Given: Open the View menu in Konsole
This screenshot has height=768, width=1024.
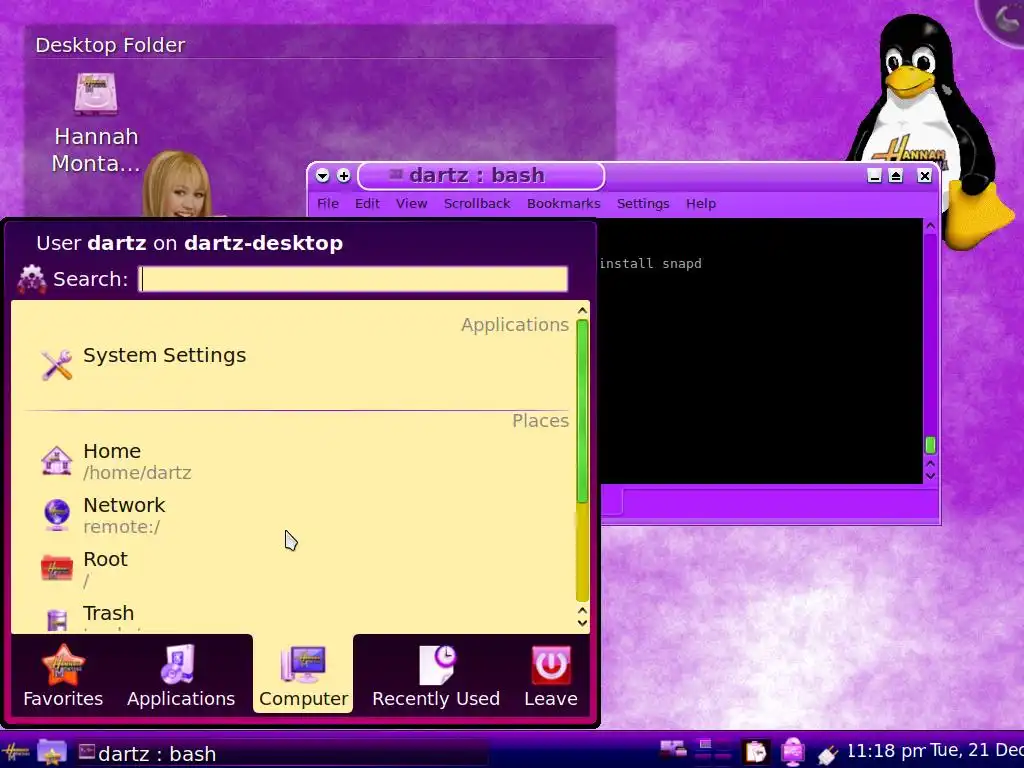Looking at the screenshot, I should click(411, 204).
